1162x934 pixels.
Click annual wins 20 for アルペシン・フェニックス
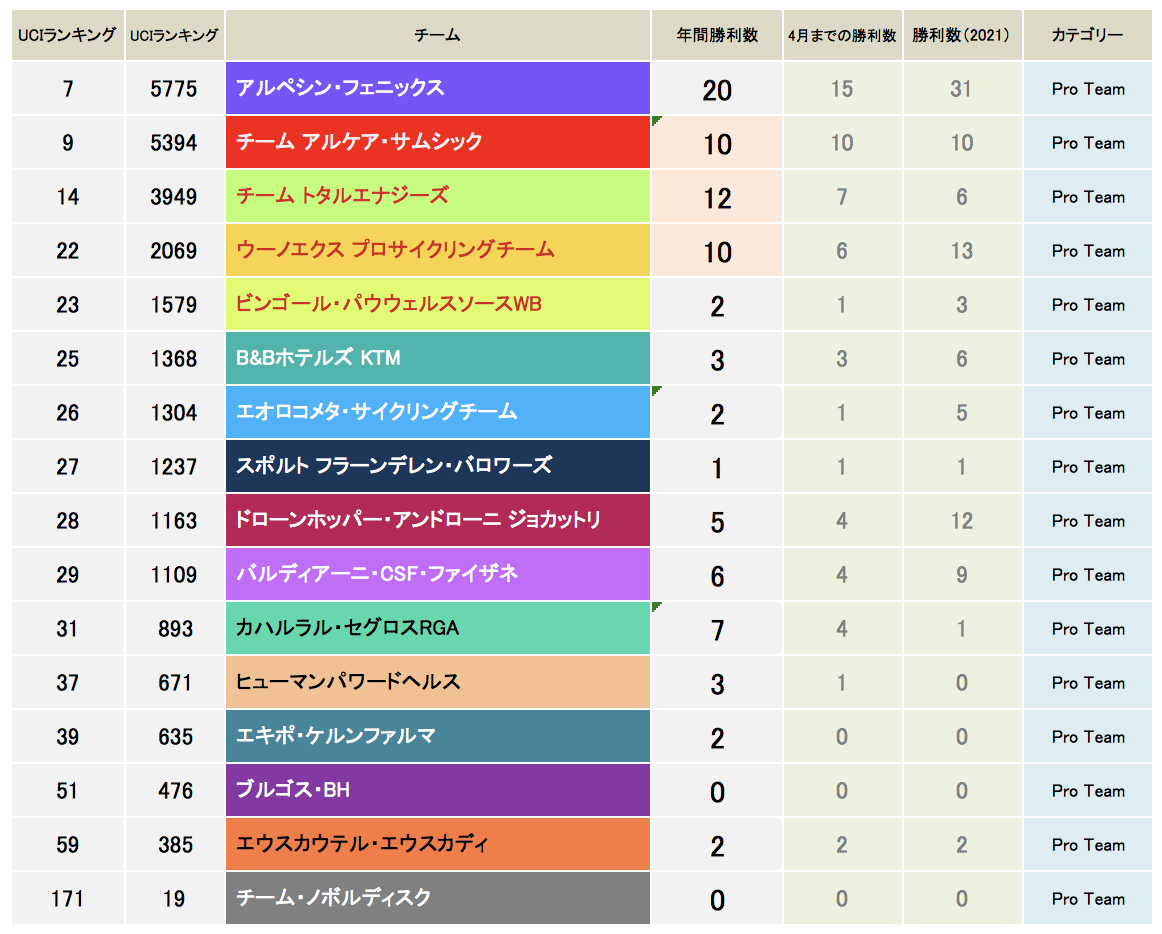[717, 90]
